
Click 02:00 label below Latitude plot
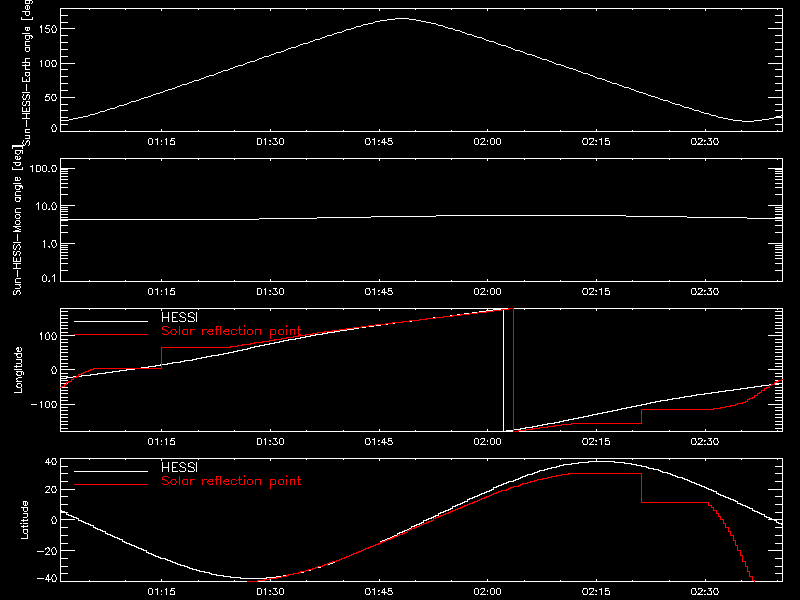point(487,592)
